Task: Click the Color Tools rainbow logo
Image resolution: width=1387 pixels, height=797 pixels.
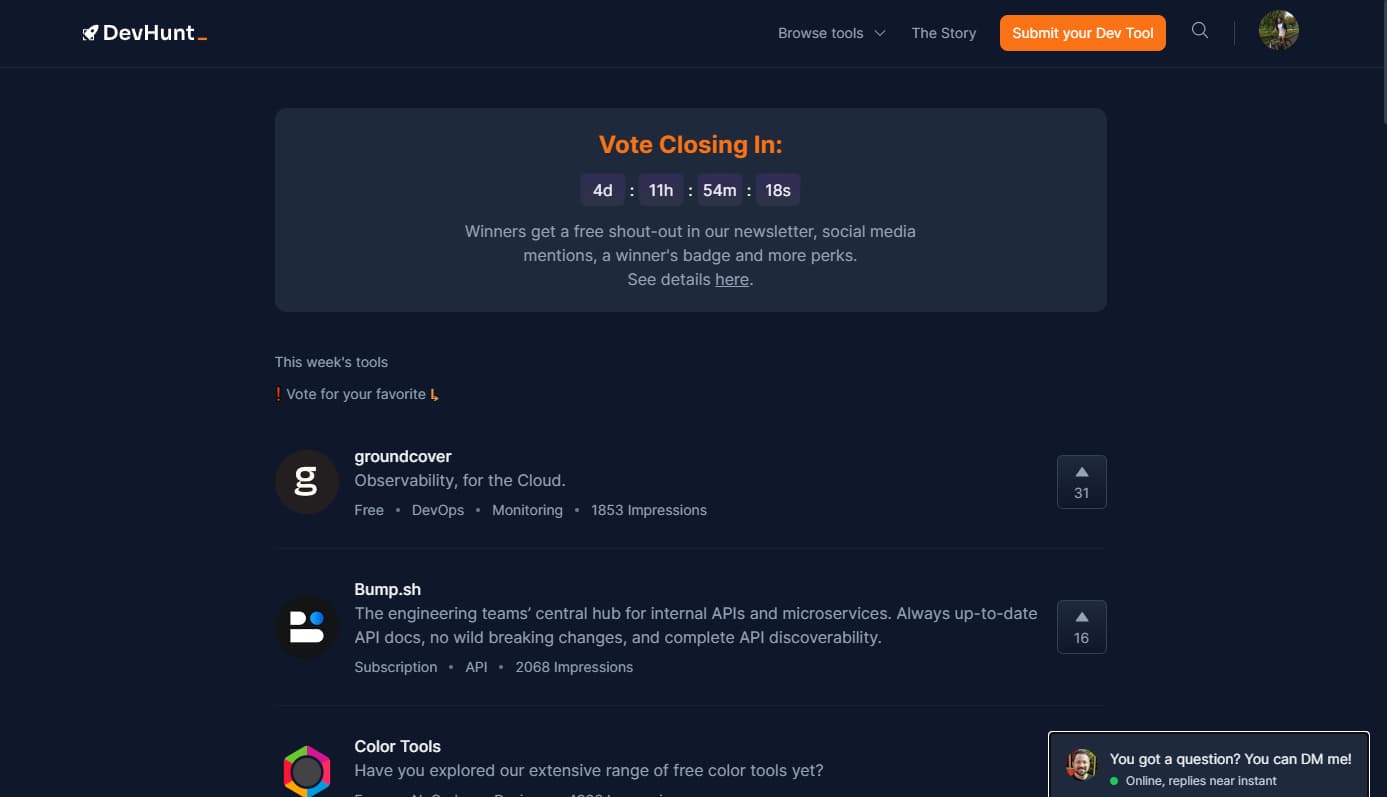Action: click(x=306, y=771)
